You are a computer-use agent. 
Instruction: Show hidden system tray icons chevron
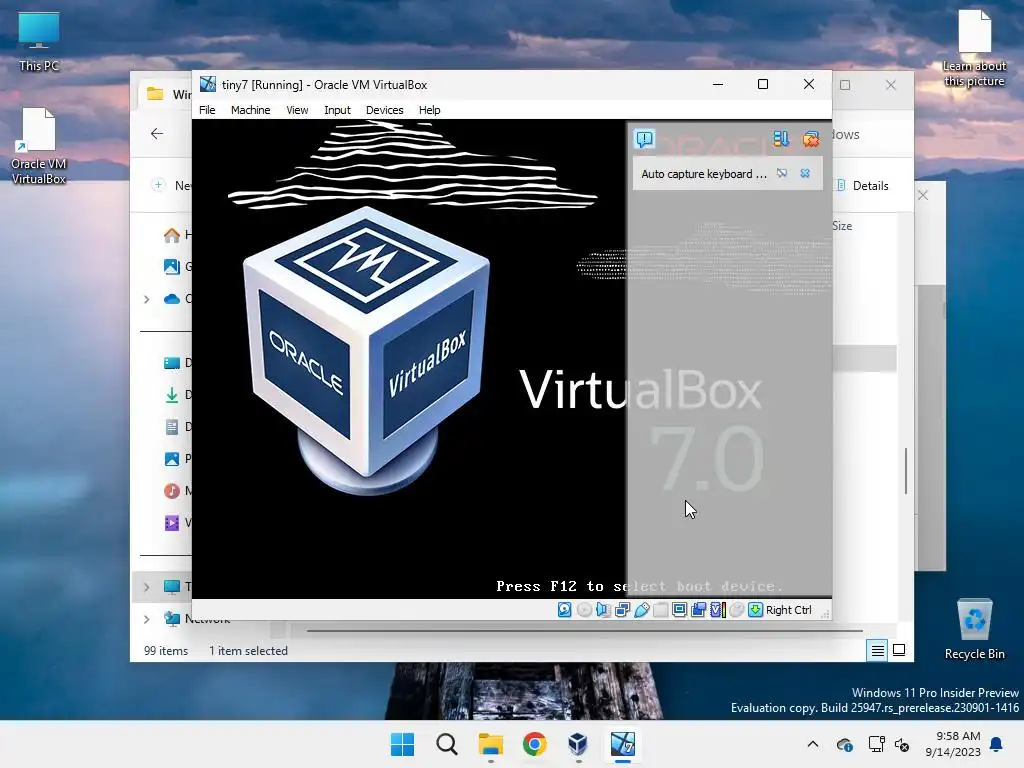pyautogui.click(x=812, y=744)
